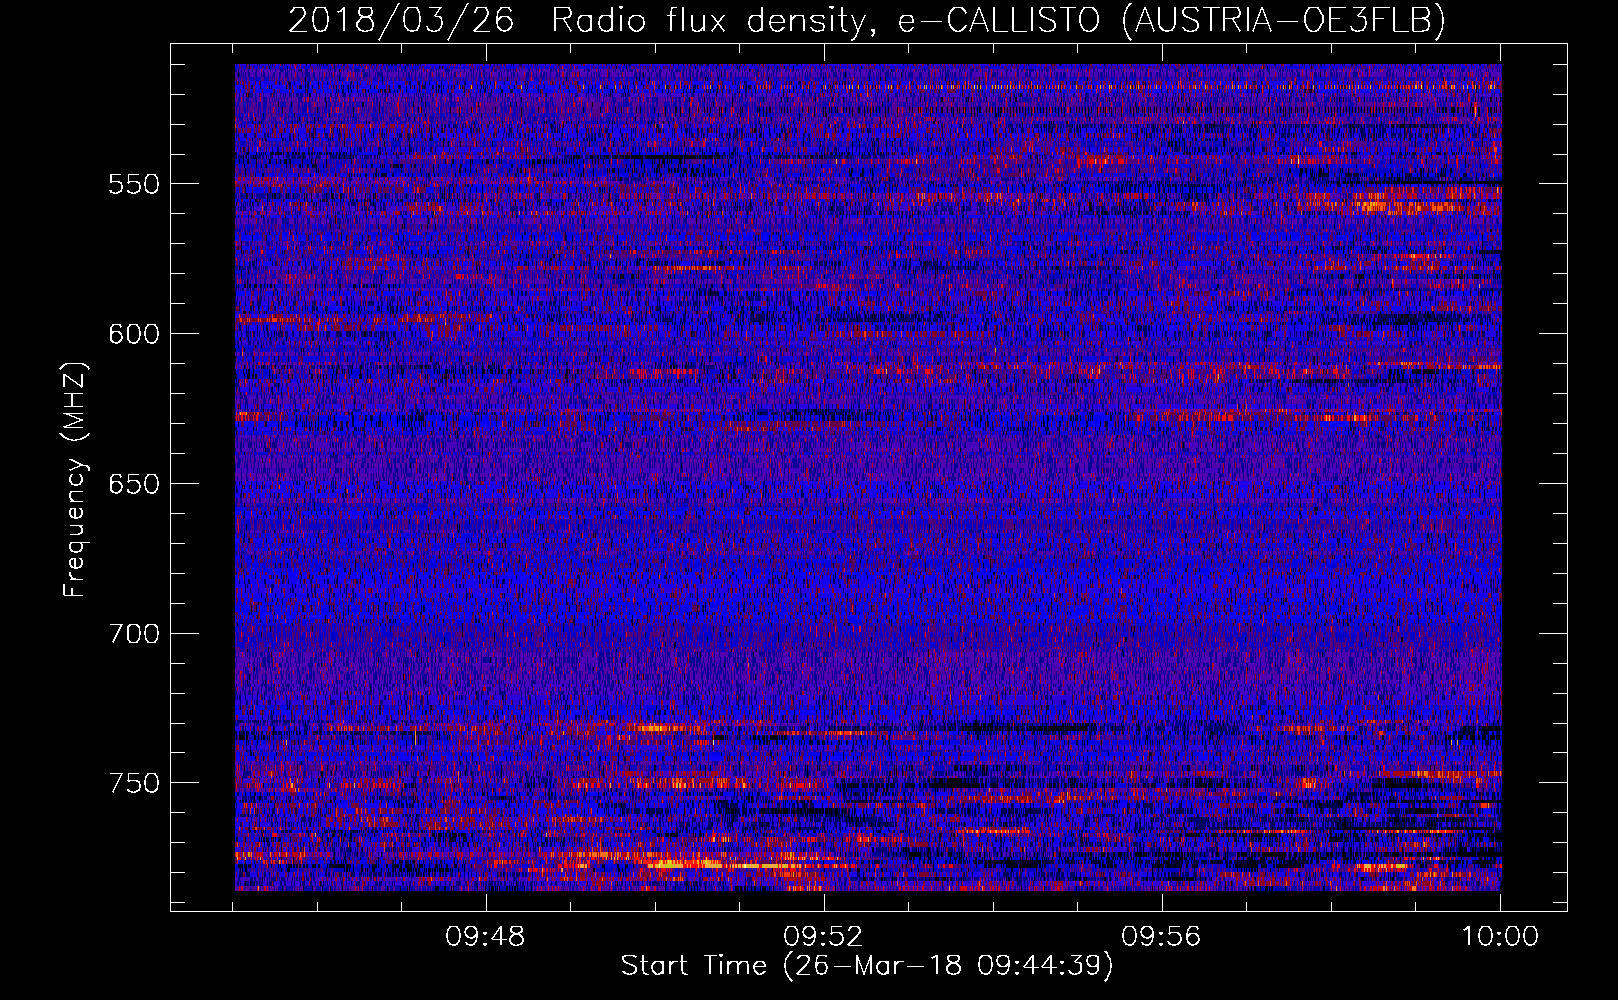The width and height of the screenshot is (1618, 1000).
Task: Click the 750 frequency tick label
Action: [x=134, y=783]
